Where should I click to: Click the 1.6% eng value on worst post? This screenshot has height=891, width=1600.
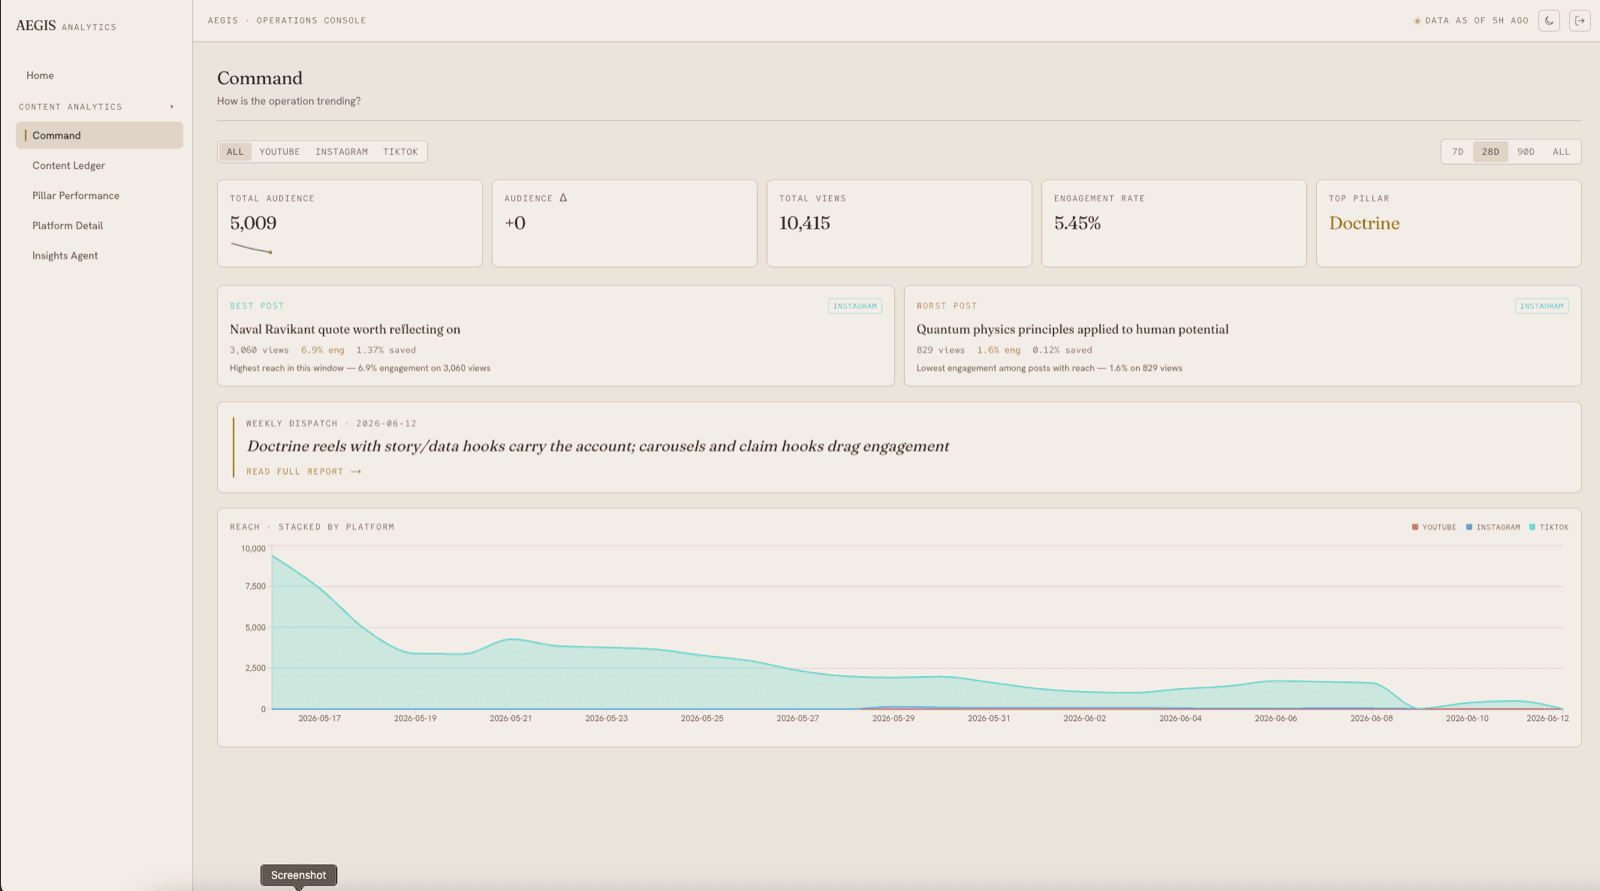tap(998, 350)
